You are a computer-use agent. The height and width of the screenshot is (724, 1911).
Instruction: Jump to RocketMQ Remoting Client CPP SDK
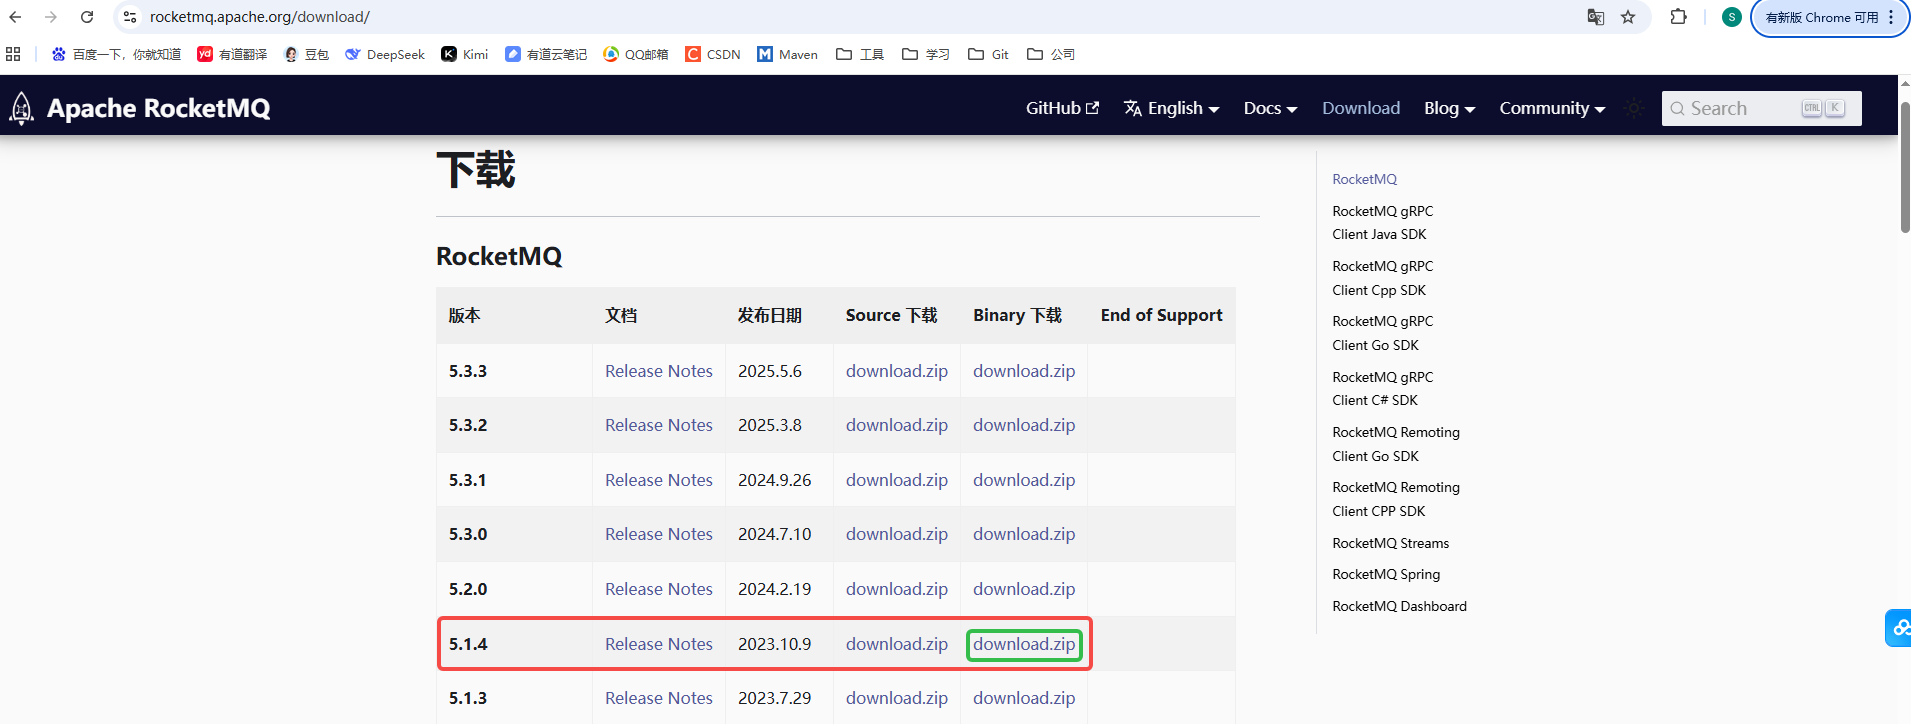(1396, 499)
